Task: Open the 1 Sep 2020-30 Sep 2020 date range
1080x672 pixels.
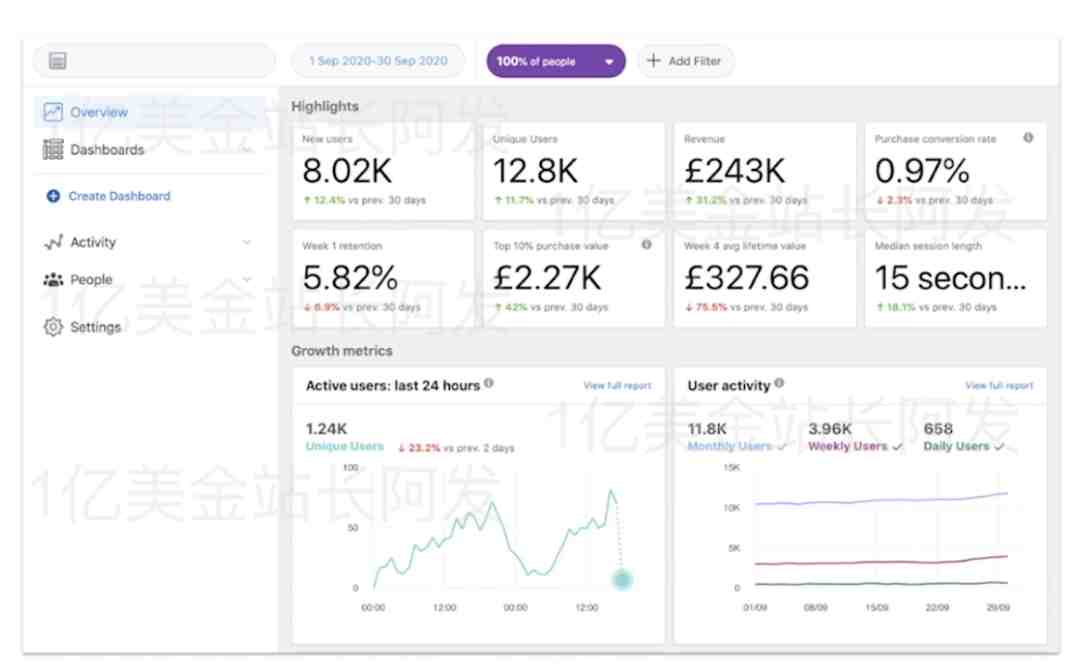Action: pyautogui.click(x=378, y=61)
